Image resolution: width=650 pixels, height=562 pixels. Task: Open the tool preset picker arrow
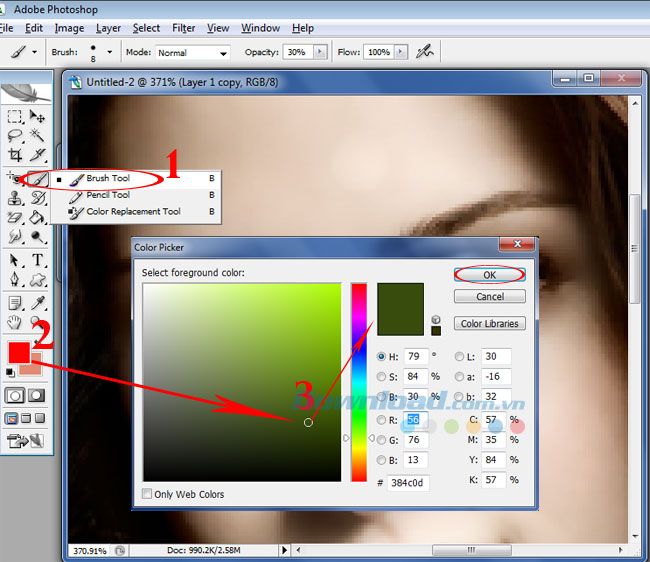pos(34,52)
